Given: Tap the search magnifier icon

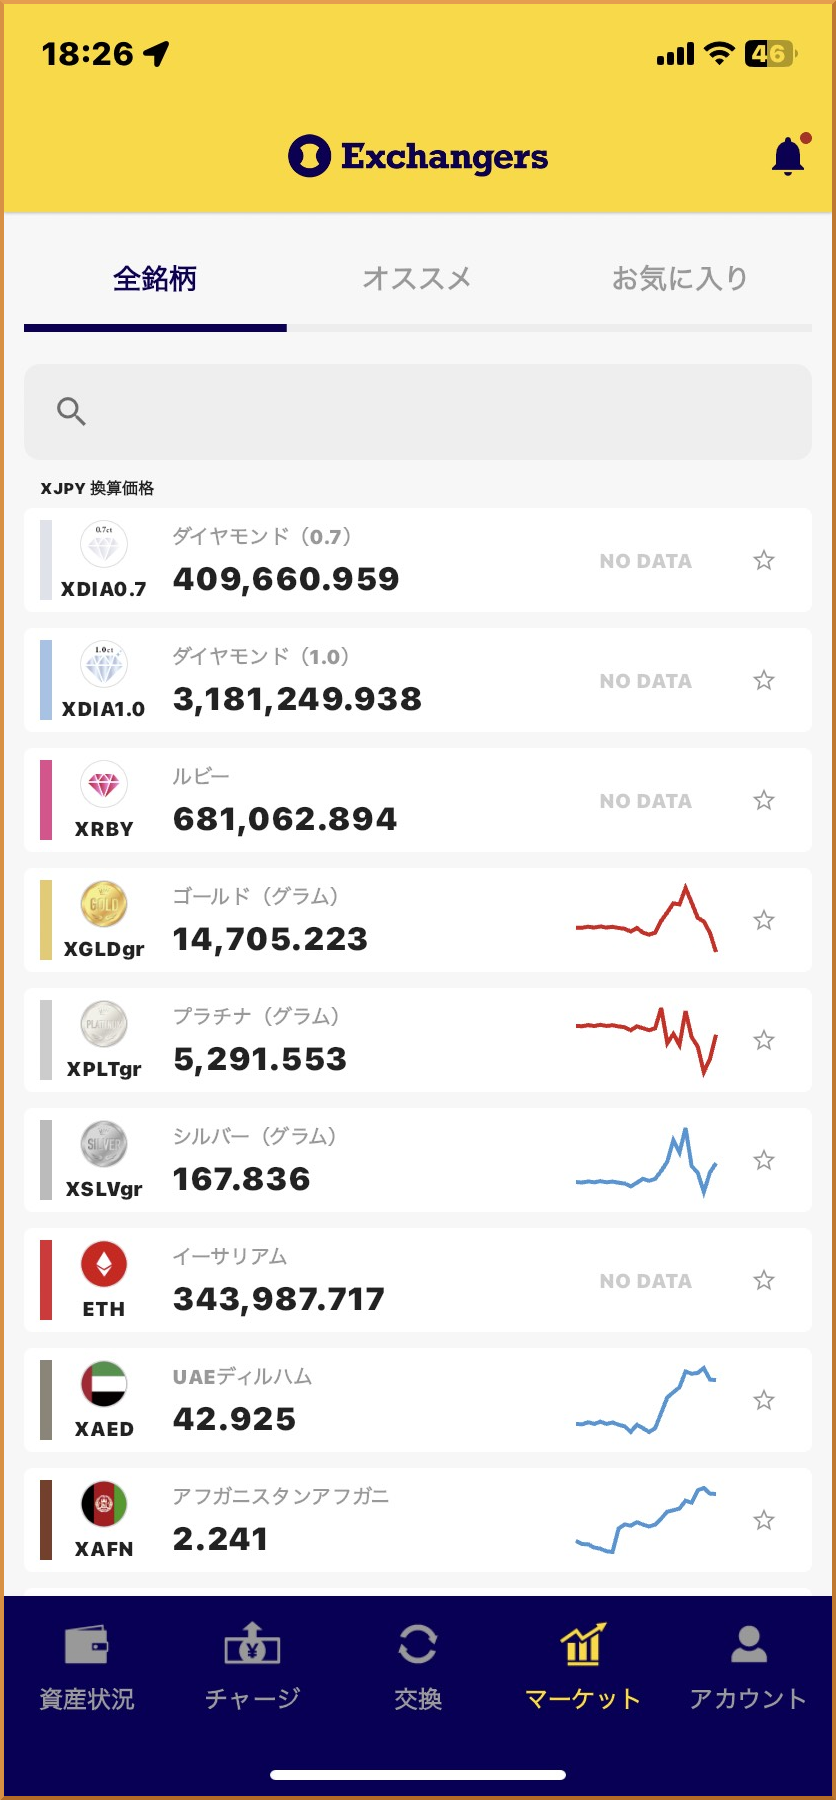Looking at the screenshot, I should pos(71,411).
